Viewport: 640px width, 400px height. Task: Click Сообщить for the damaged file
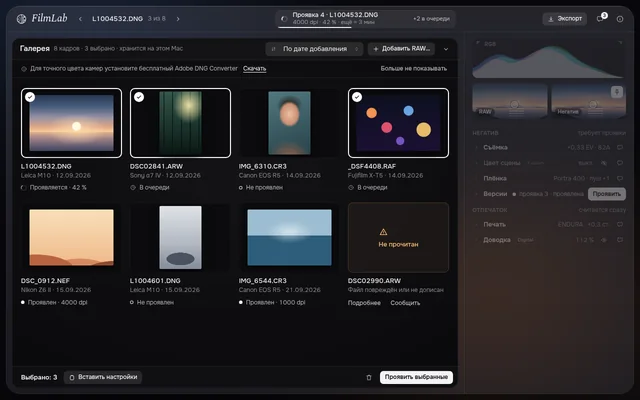405,303
